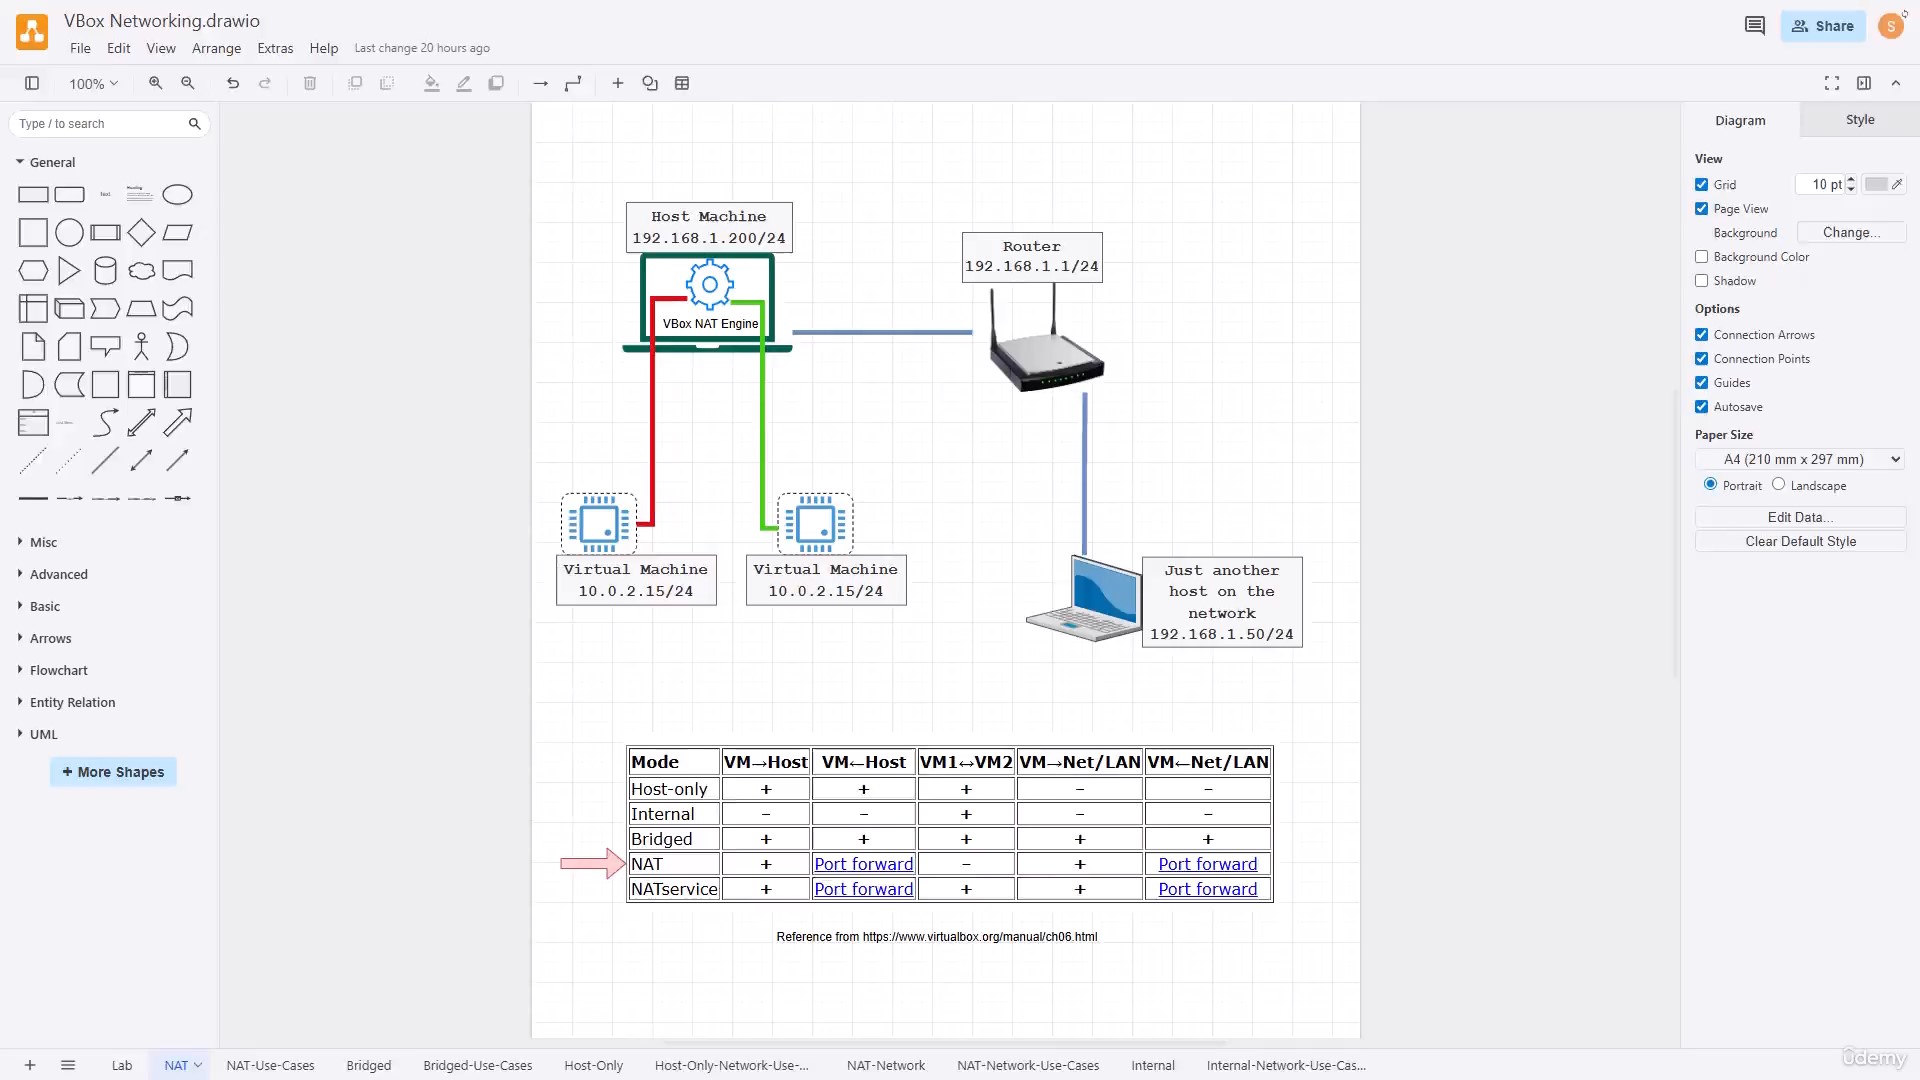Image resolution: width=1920 pixels, height=1080 pixels.
Task: Click the undo arrow icon
Action: [x=233, y=84]
